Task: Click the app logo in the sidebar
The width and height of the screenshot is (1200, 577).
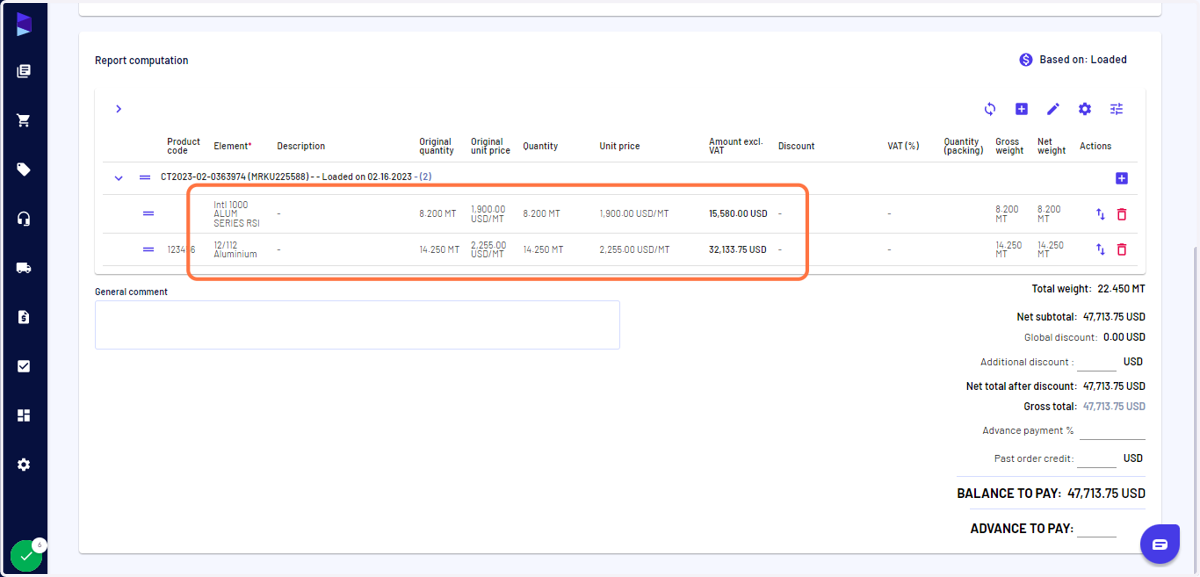Action: 24,24
